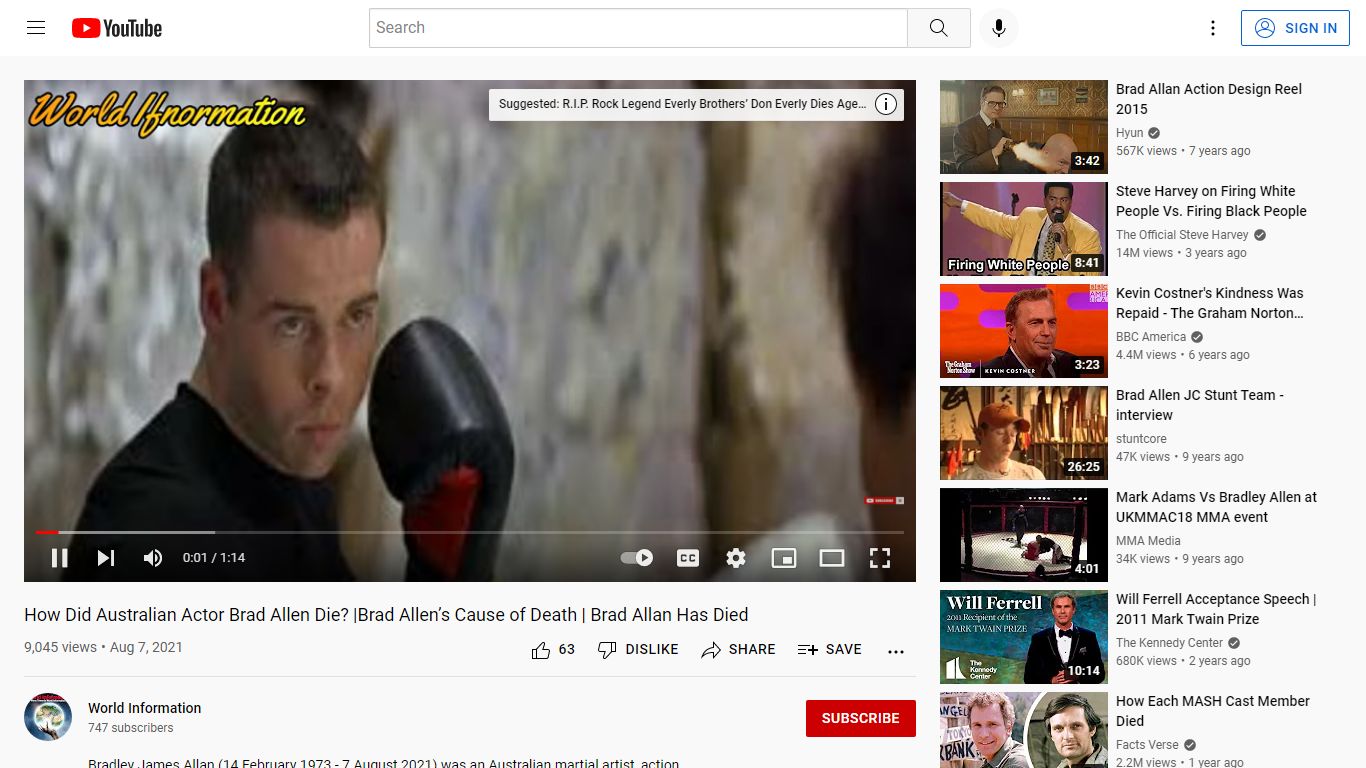Dislike this video

[x=638, y=650]
